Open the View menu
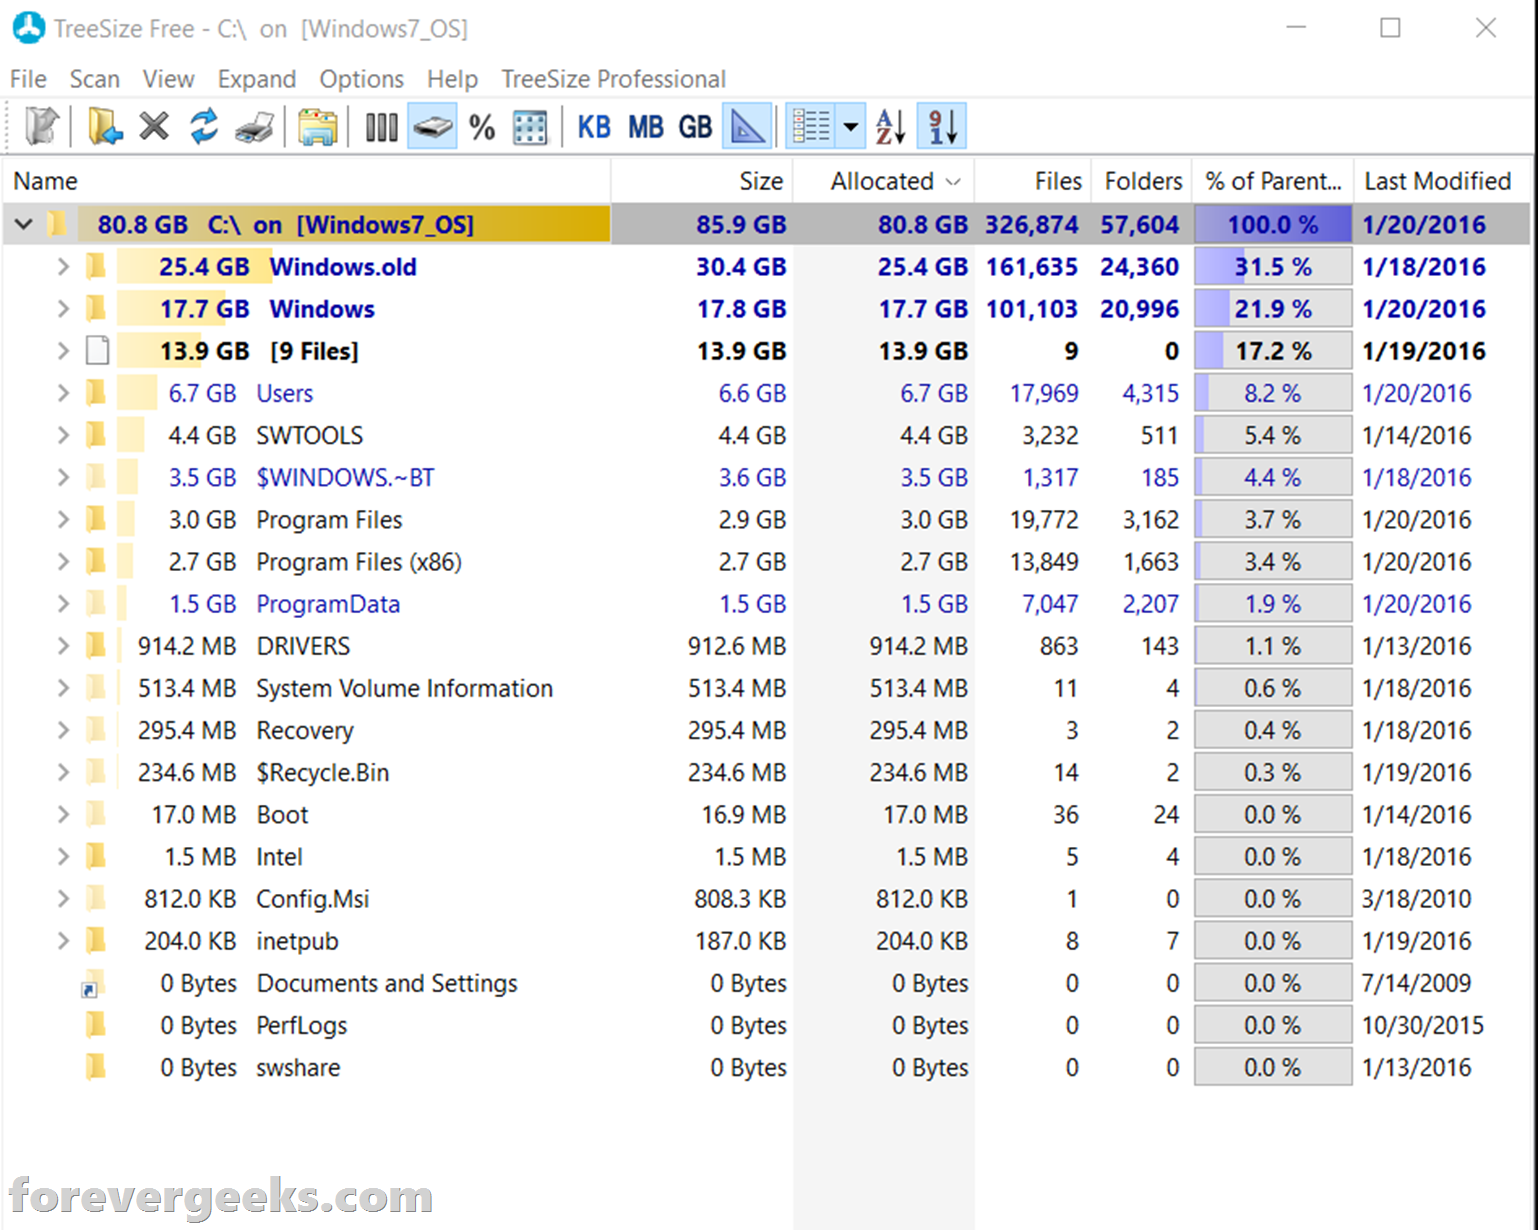The height and width of the screenshot is (1230, 1538). tap(168, 79)
